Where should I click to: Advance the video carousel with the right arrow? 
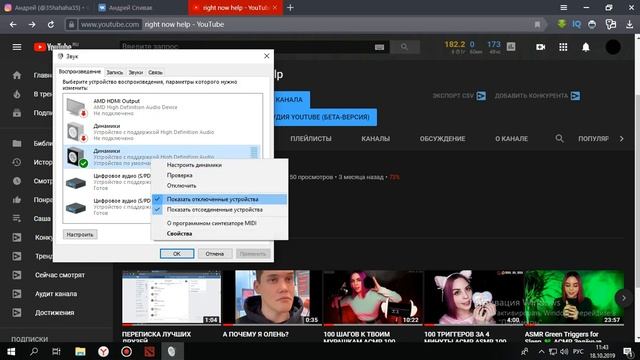point(623,298)
